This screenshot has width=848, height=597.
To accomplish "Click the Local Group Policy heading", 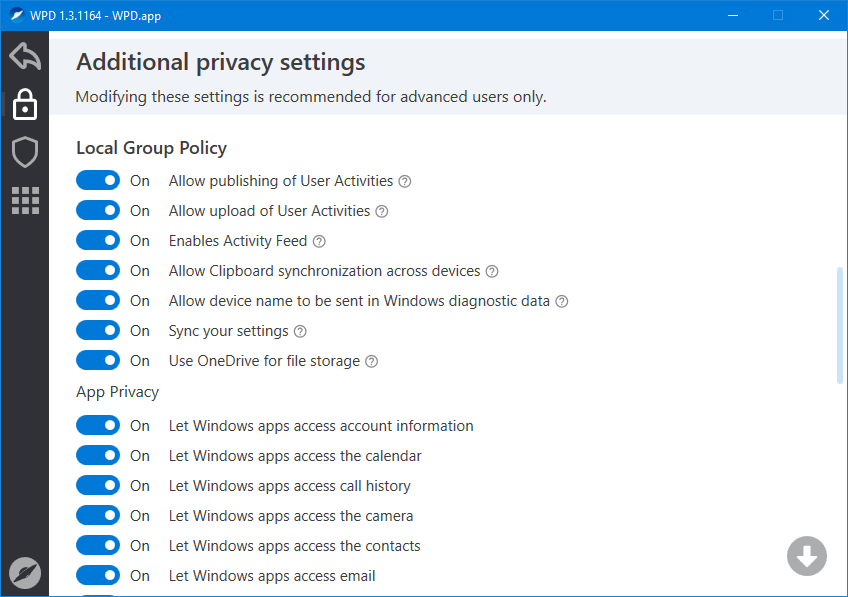I will (151, 148).
